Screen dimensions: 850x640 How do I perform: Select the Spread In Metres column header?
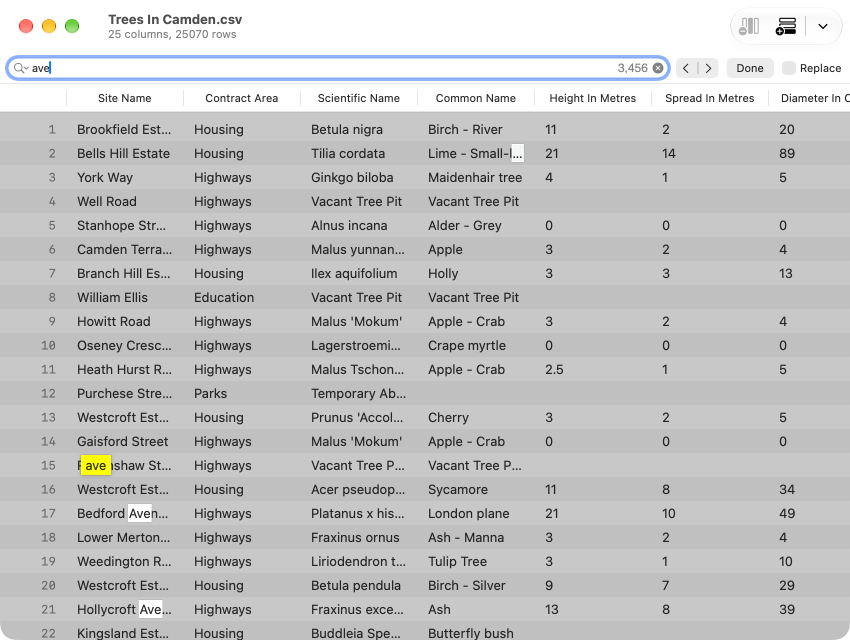[x=710, y=98]
